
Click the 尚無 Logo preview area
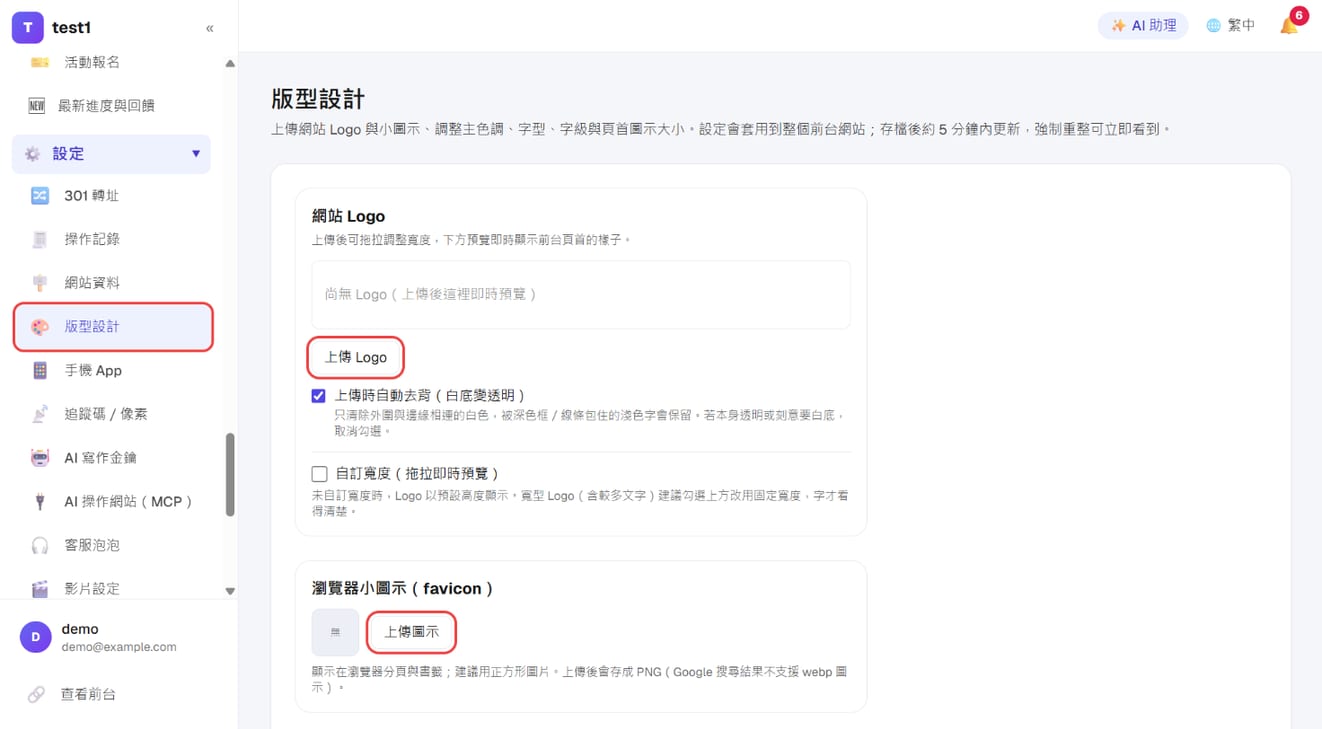[581, 295]
